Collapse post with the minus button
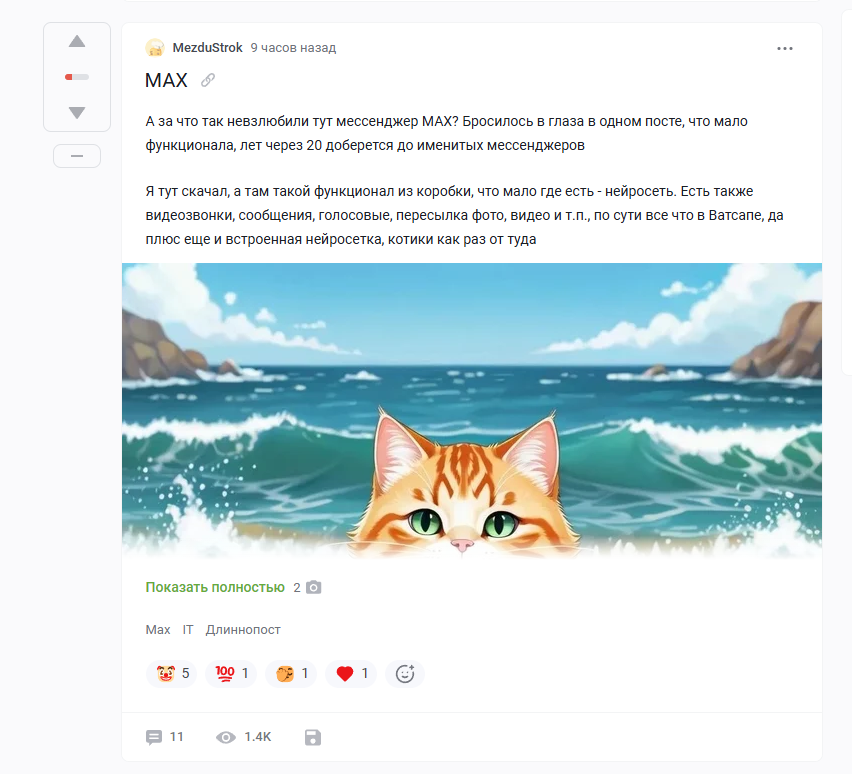This screenshot has width=852, height=774. (77, 156)
